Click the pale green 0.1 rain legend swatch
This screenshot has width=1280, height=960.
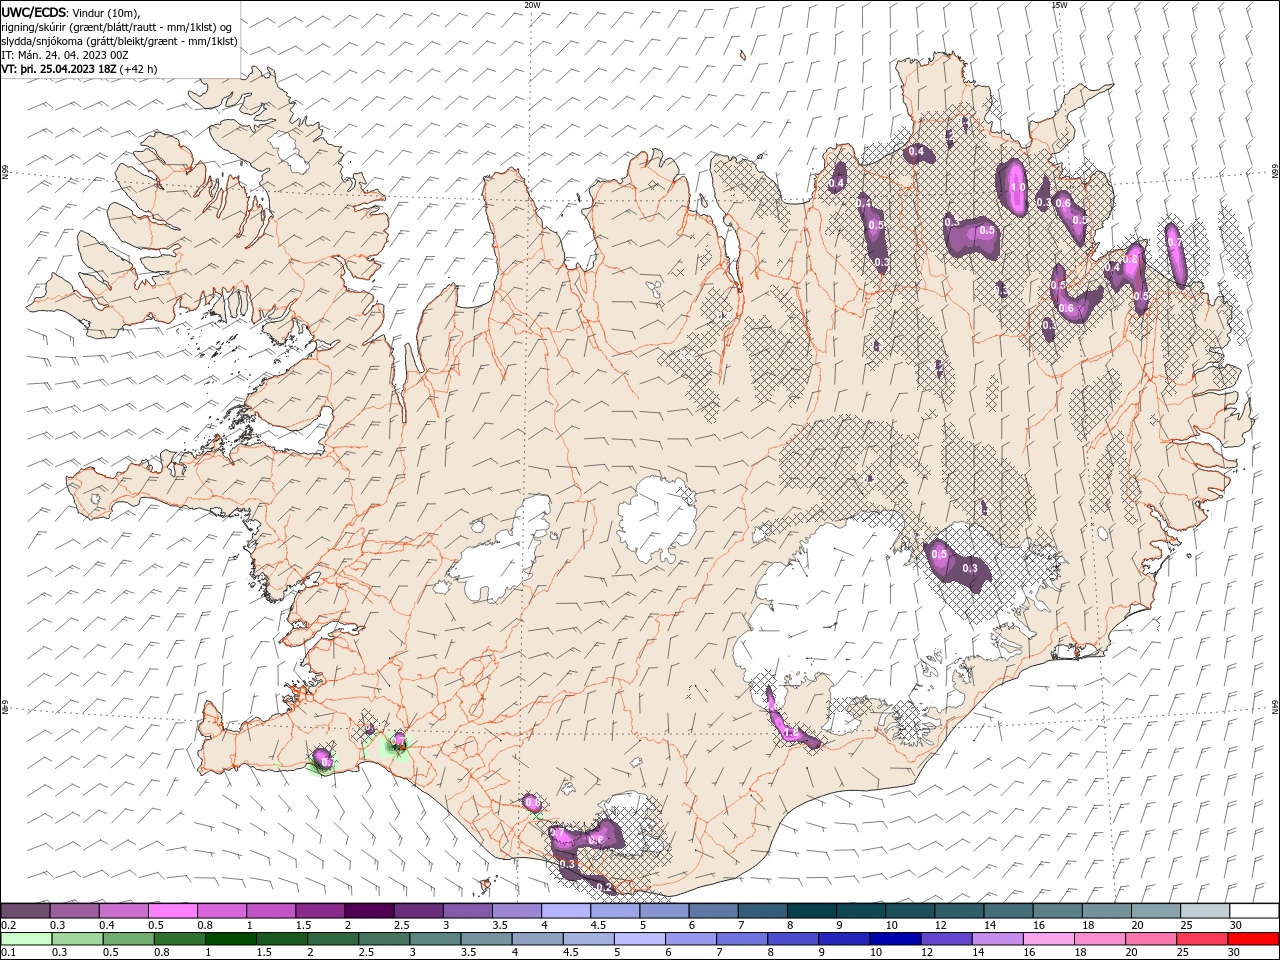point(26,939)
